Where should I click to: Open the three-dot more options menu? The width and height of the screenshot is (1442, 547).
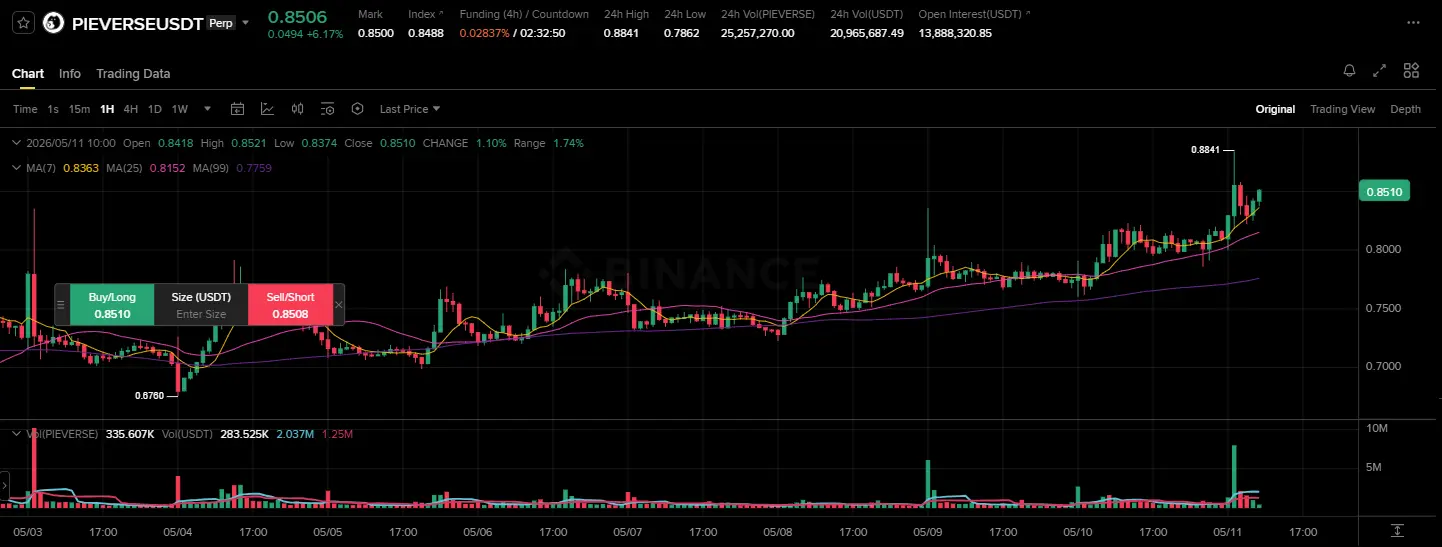pos(1412,22)
